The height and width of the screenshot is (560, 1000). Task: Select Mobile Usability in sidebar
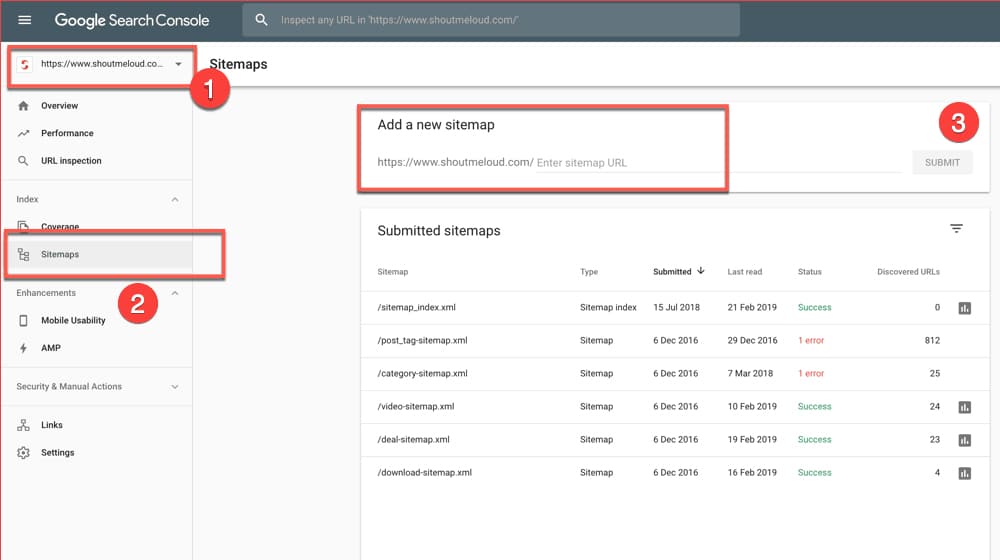pos(73,321)
